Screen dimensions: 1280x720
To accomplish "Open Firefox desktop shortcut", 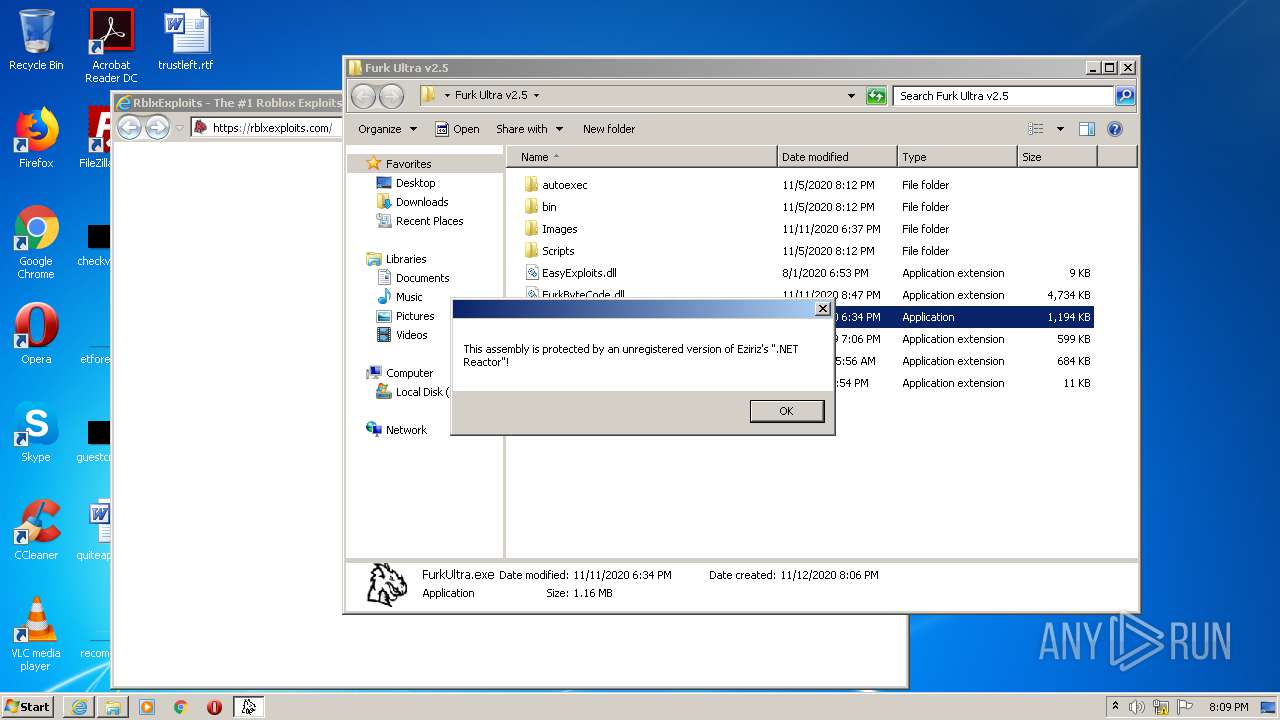I will click(36, 138).
